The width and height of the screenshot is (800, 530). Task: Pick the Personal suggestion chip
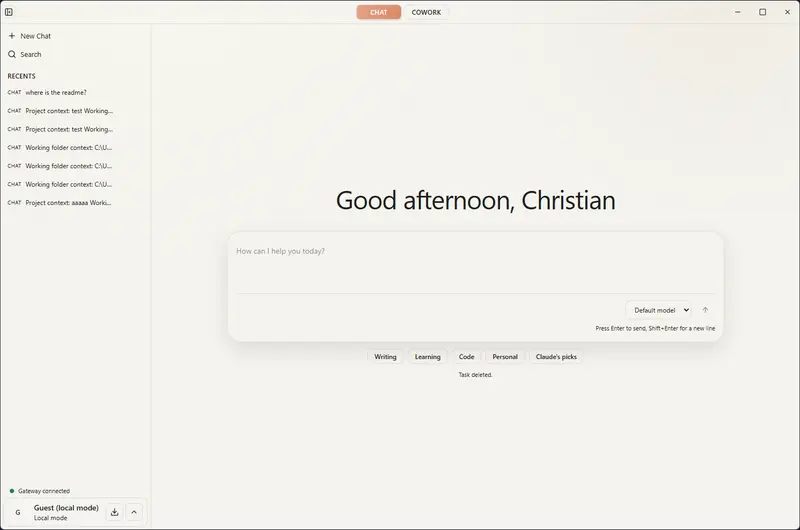505,357
